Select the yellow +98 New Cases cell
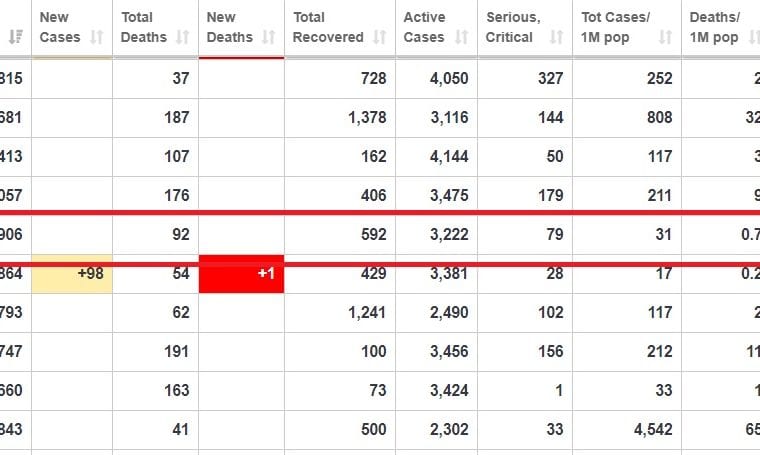 click(72, 274)
